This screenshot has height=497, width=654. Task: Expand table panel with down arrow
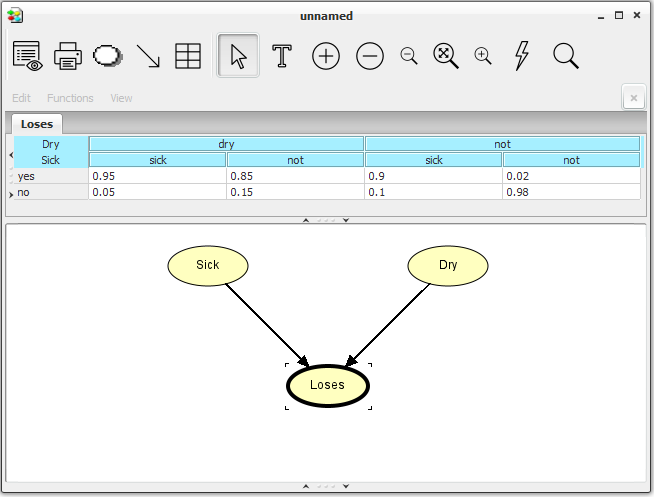coord(346,220)
